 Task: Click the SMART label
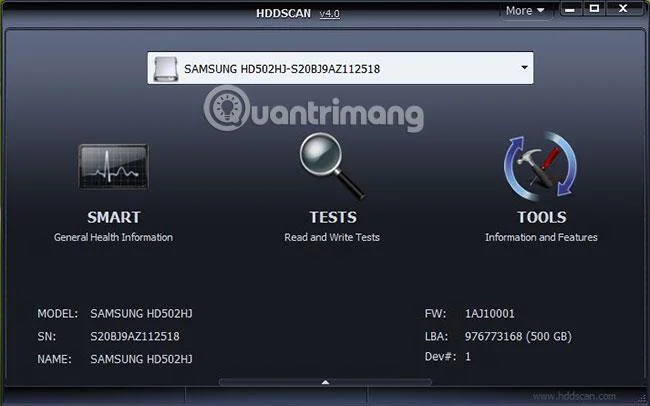click(114, 217)
